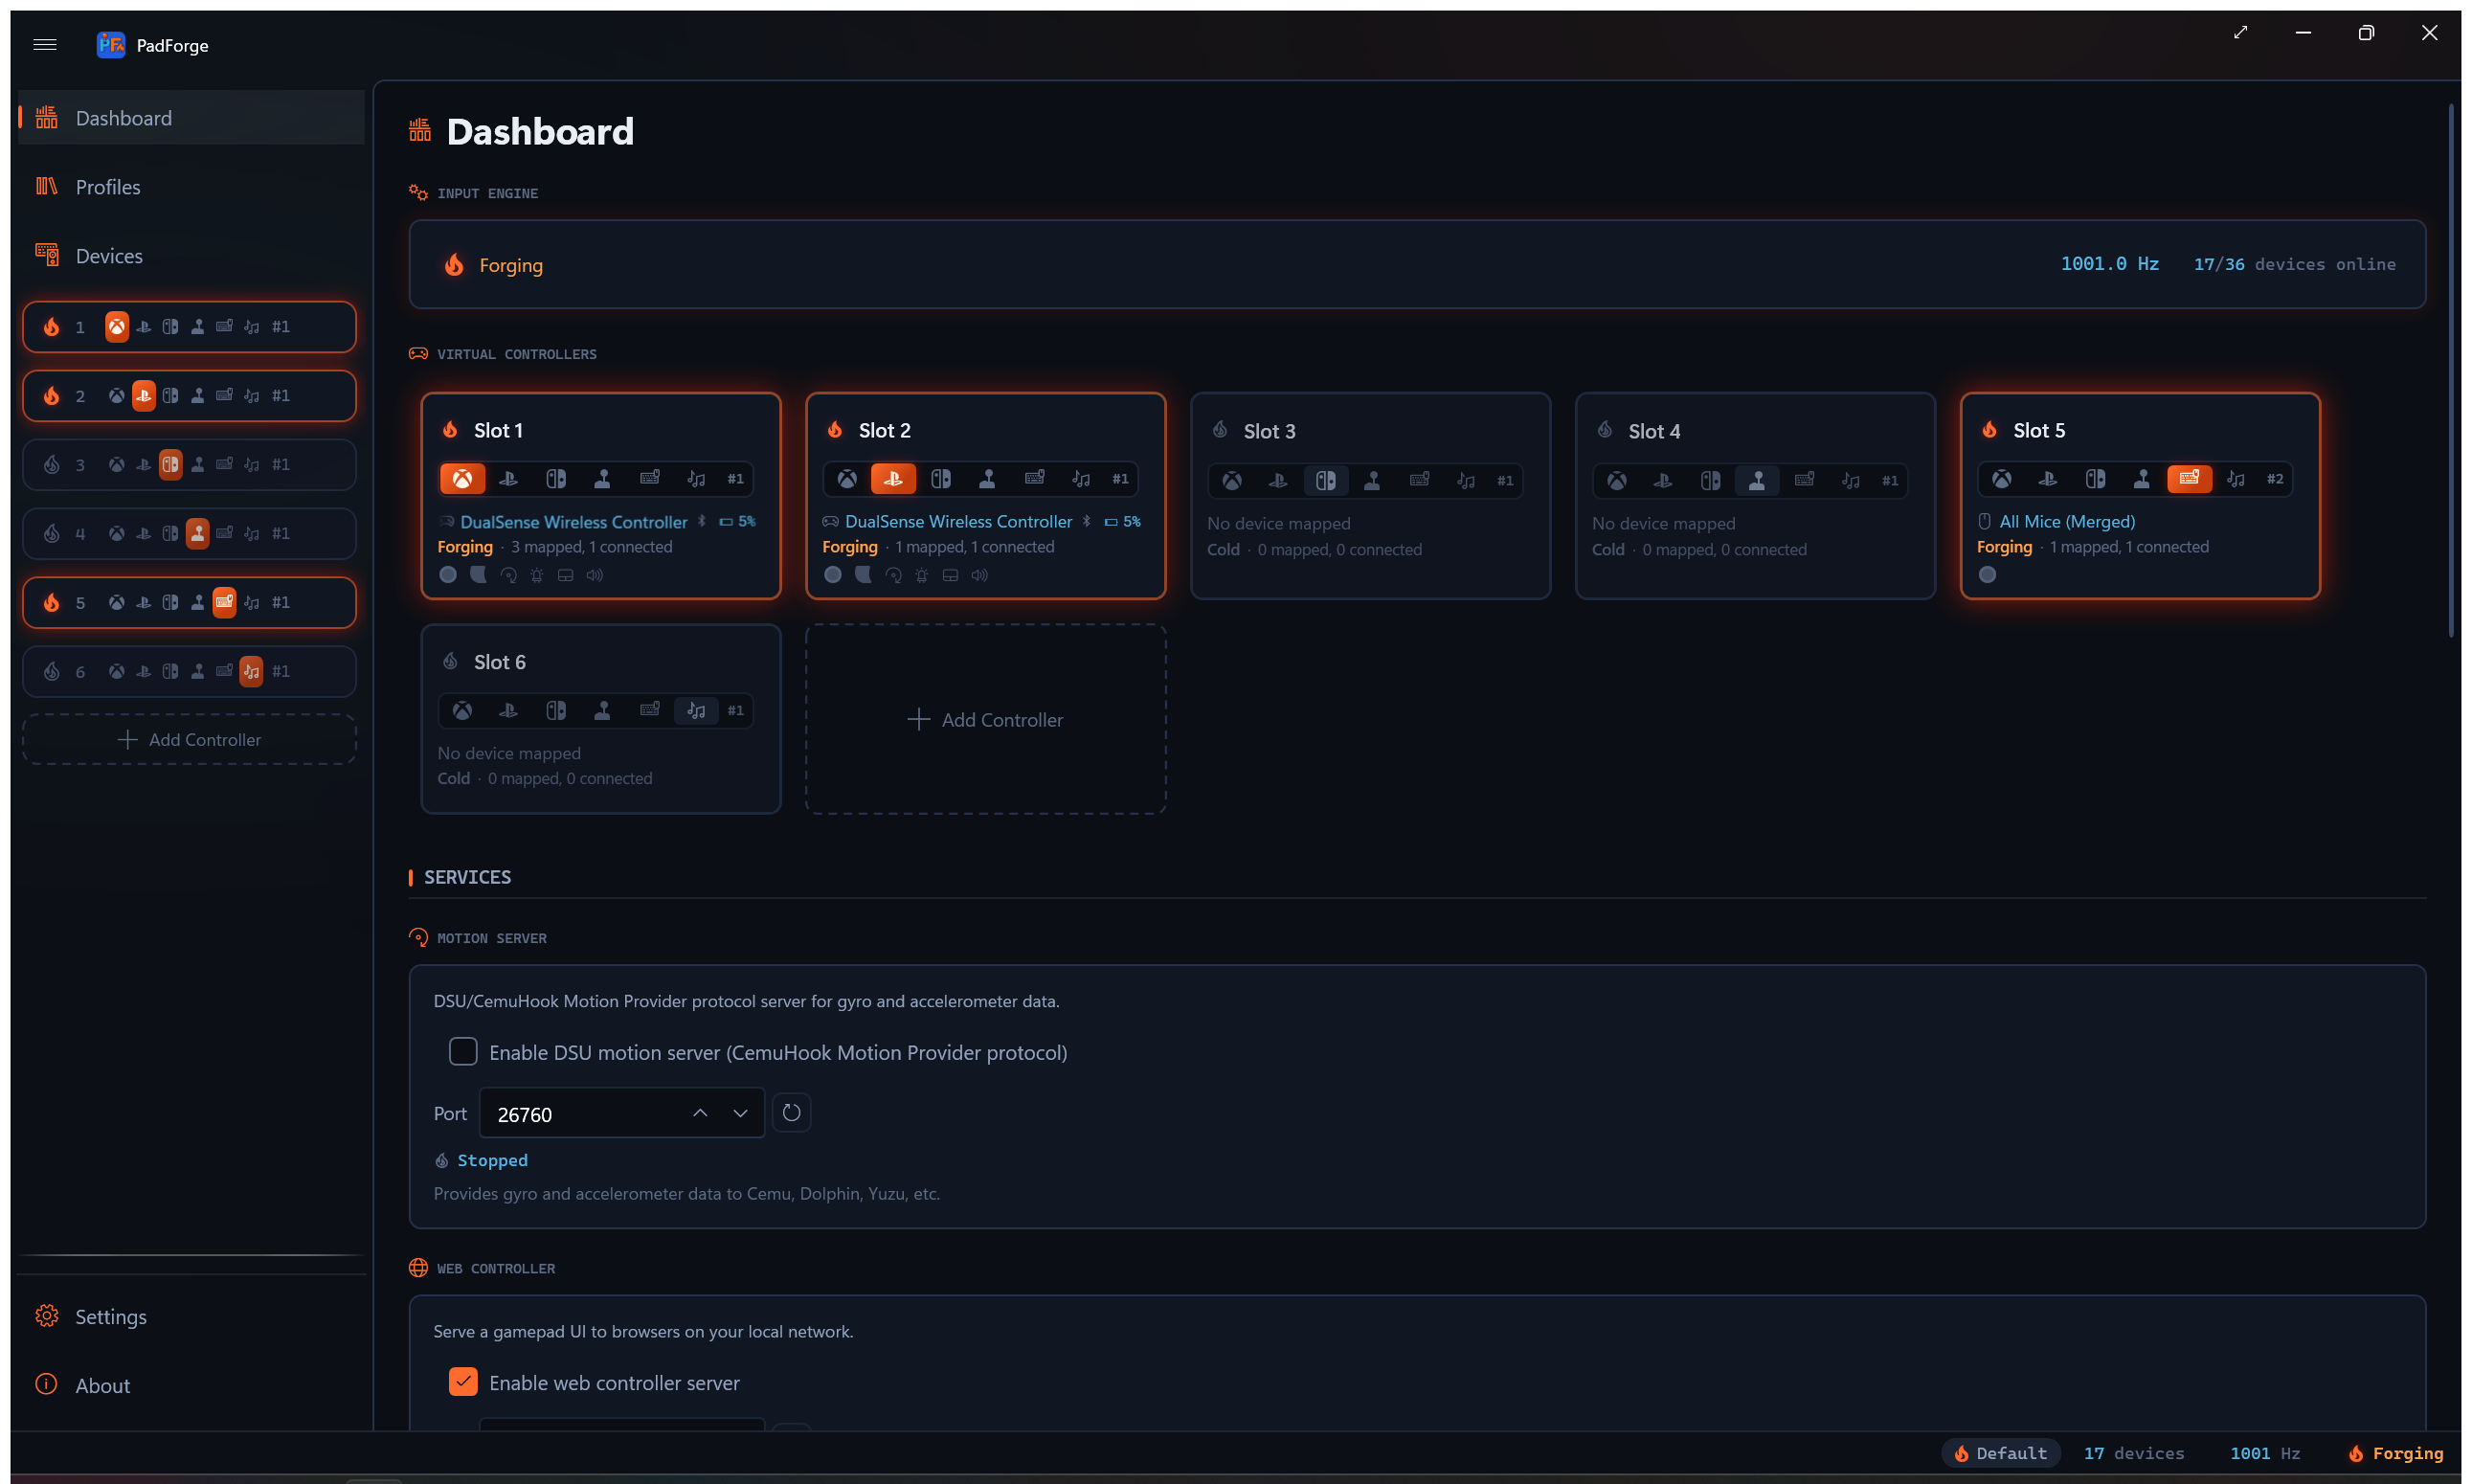This screenshot has height=1484, width=2472.
Task: Open All Mice (Merged) link in Slot 5
Action: (x=2067, y=522)
